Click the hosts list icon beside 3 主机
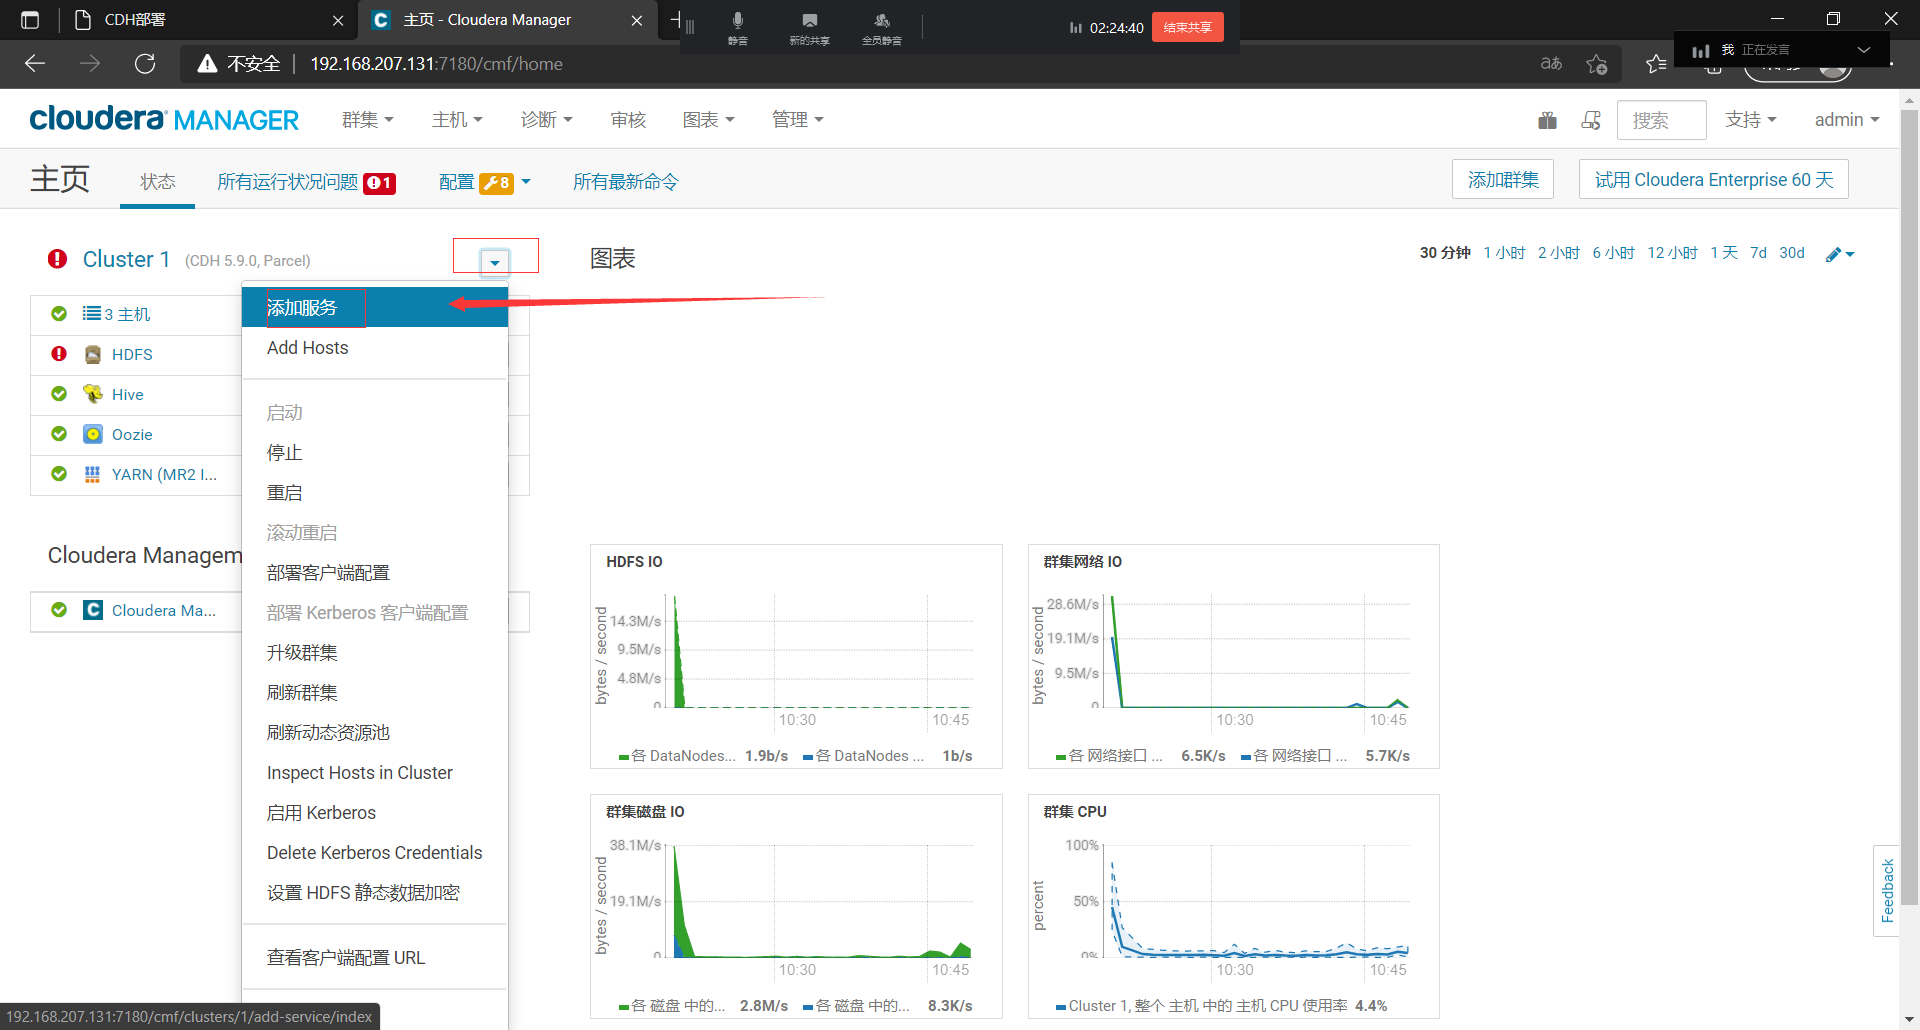Image resolution: width=1920 pixels, height=1030 pixels. (92, 313)
